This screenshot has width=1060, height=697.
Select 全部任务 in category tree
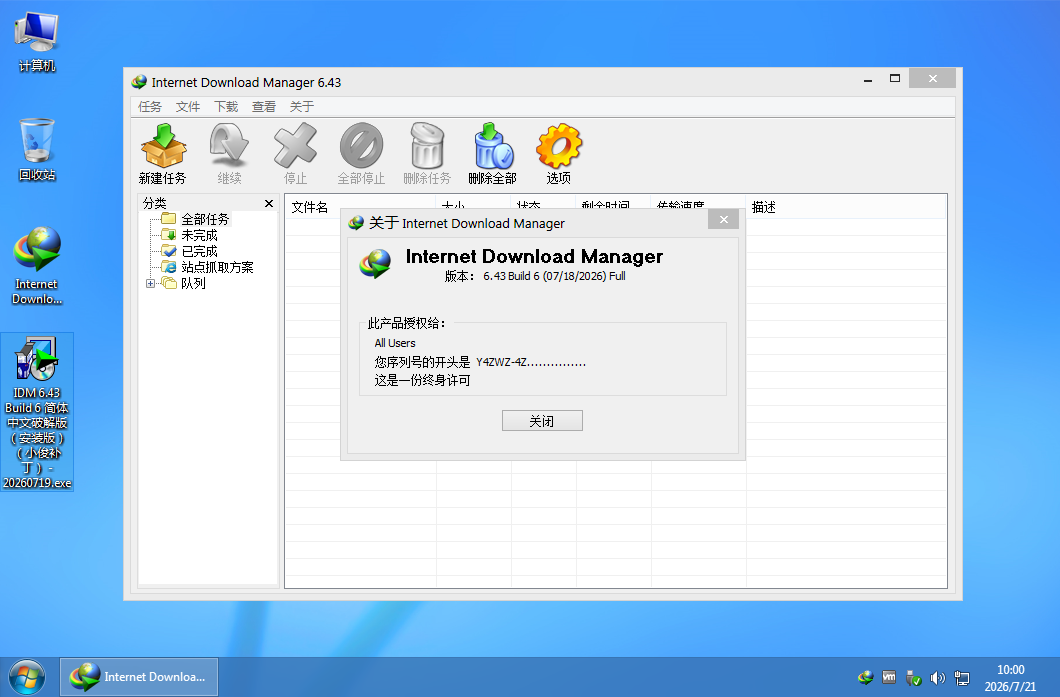205,219
